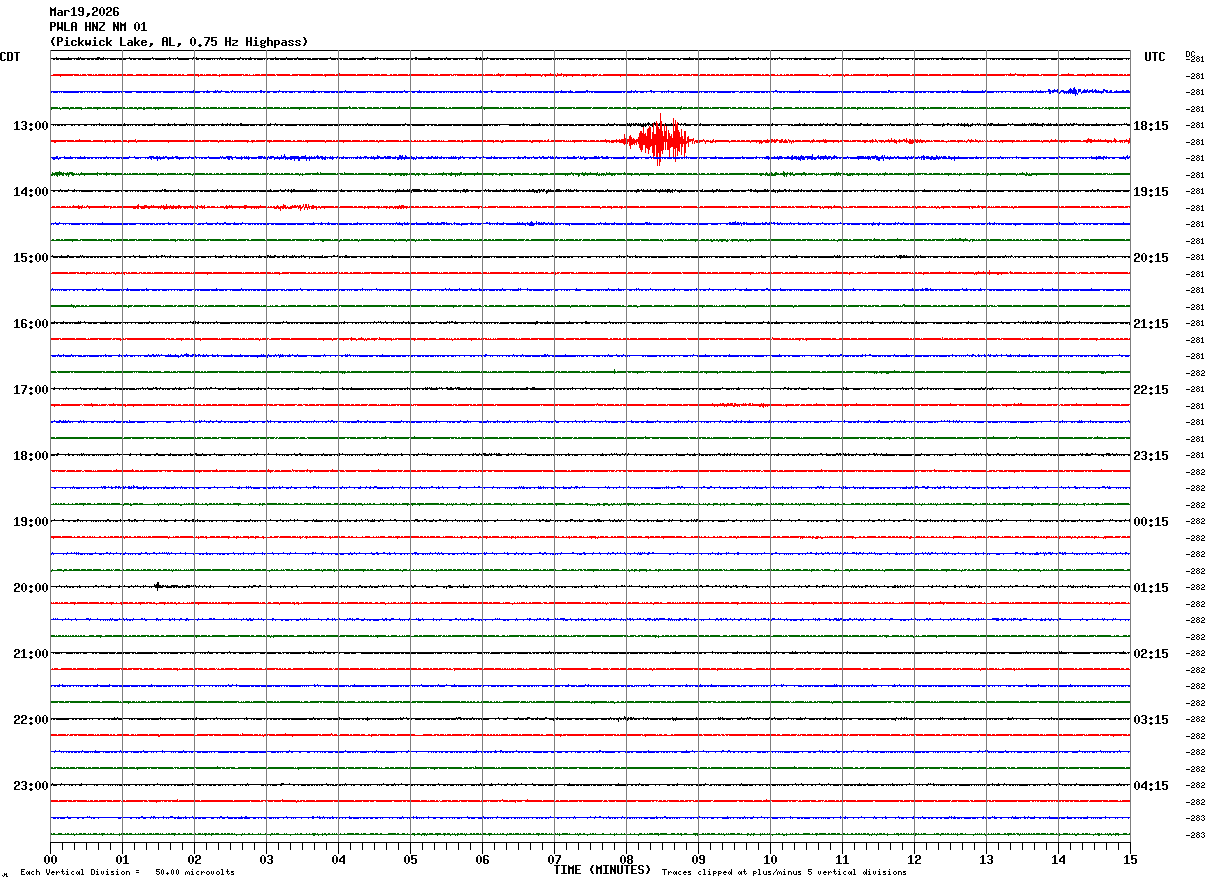Click the DC offset column header
Image resolution: width=1210 pixels, height=886 pixels.
[x=1190, y=54]
